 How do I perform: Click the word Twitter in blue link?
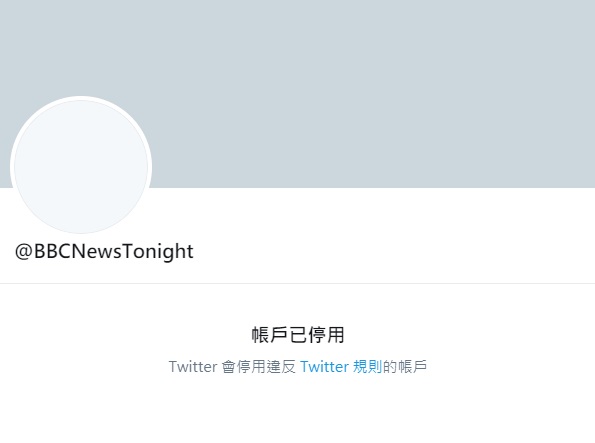point(324,367)
